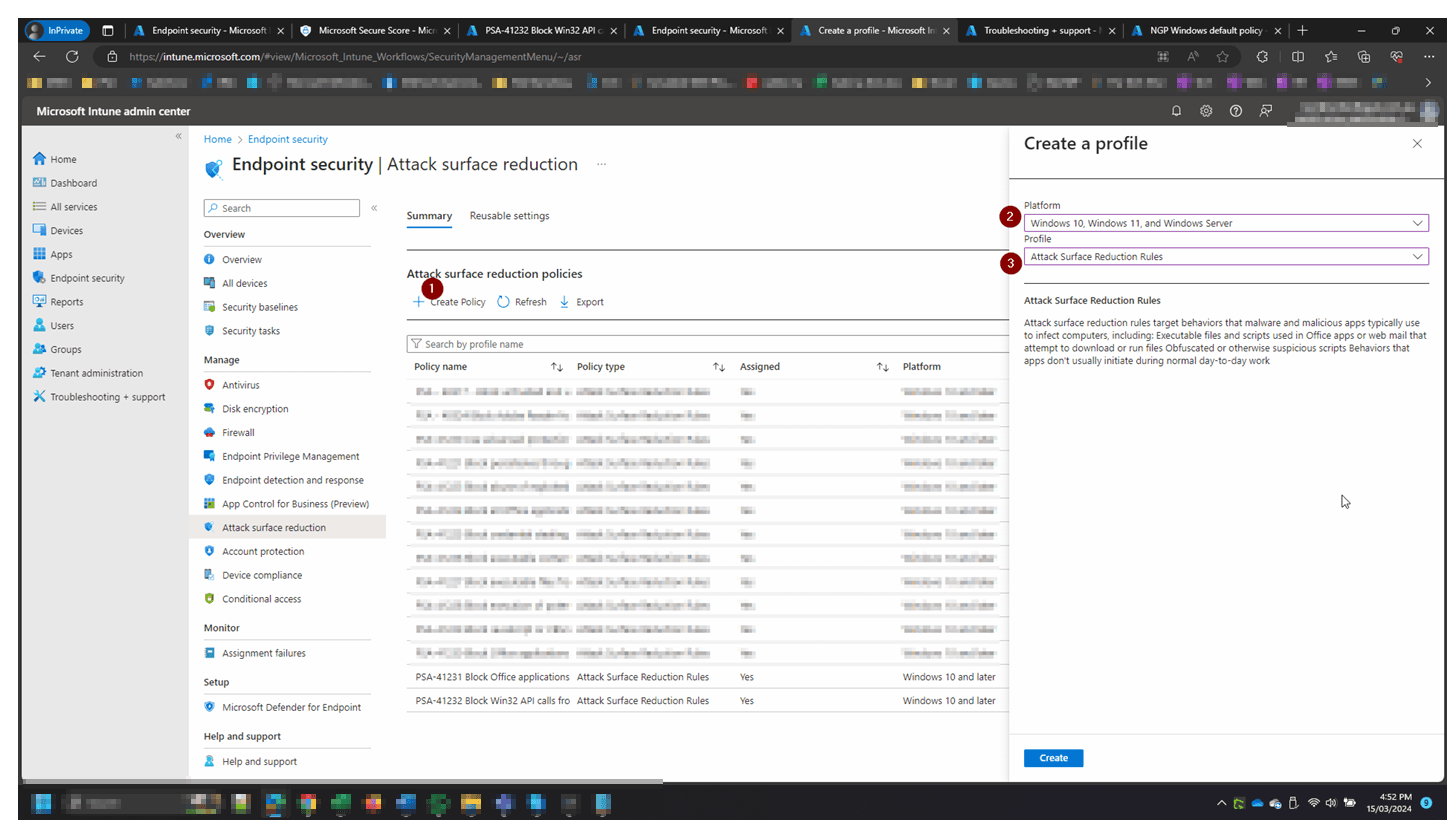This screenshot has height=824, width=1452.
Task: Open help question mark in Intune header
Action: coord(1236,111)
